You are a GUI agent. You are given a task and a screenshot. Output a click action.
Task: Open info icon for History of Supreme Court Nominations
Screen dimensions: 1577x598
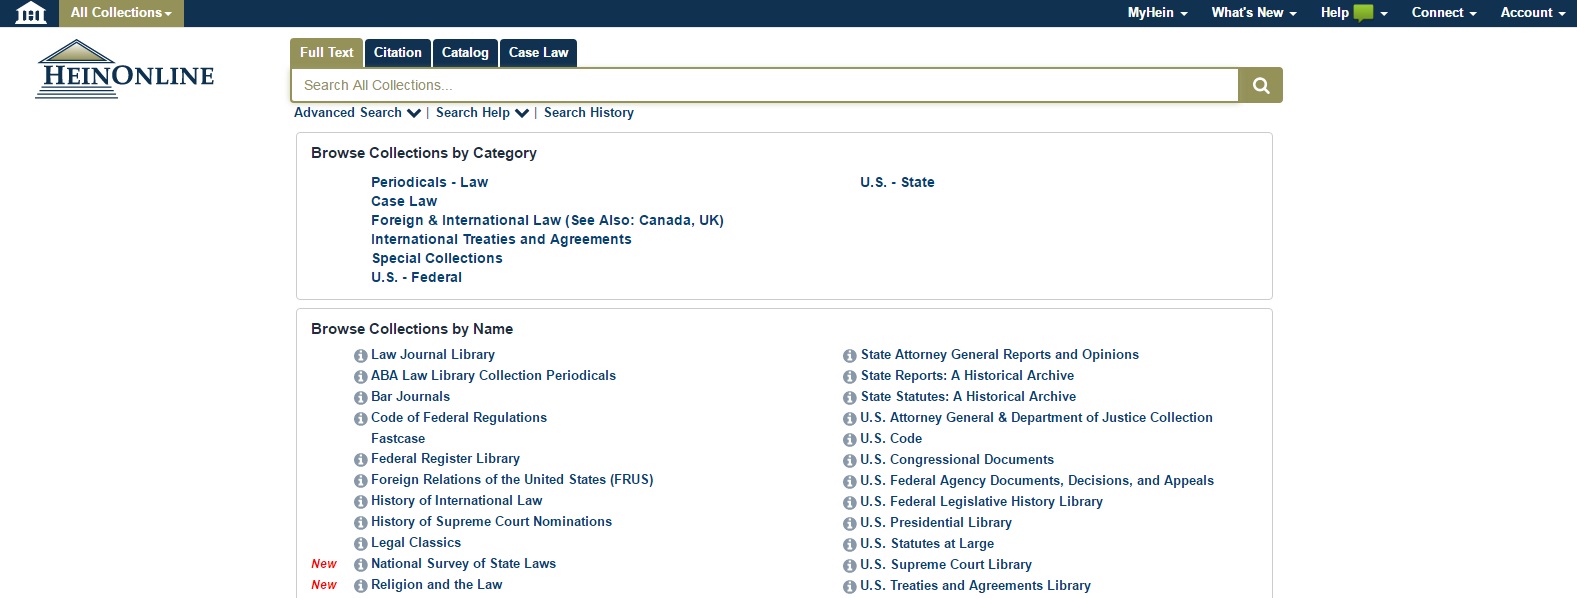[361, 523]
